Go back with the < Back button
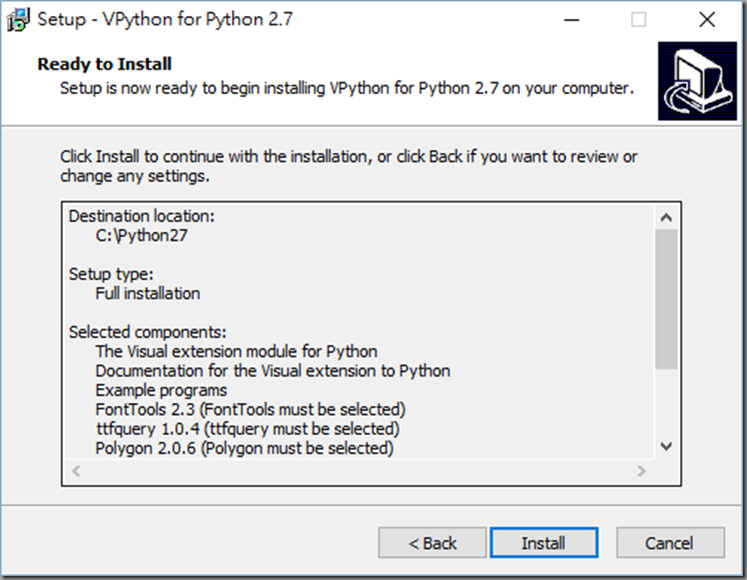Viewport: 747px width, 580px height. pos(432,542)
